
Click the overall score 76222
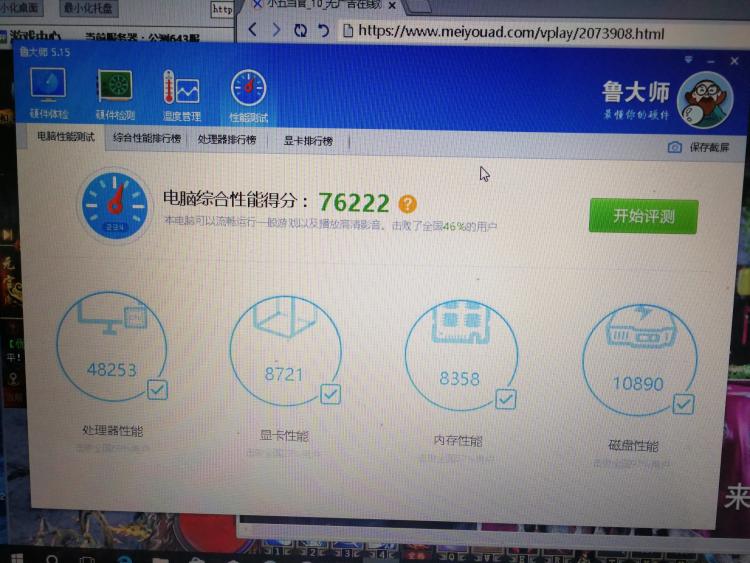(354, 202)
